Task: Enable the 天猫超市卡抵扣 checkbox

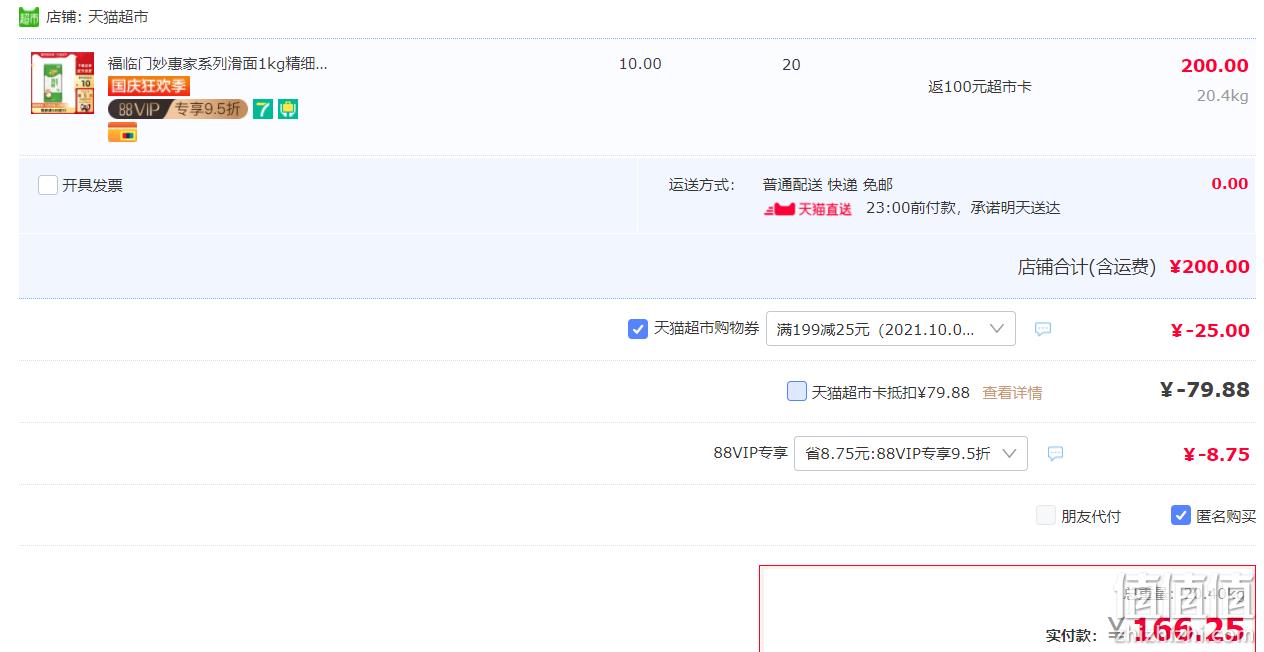Action: coord(797,391)
